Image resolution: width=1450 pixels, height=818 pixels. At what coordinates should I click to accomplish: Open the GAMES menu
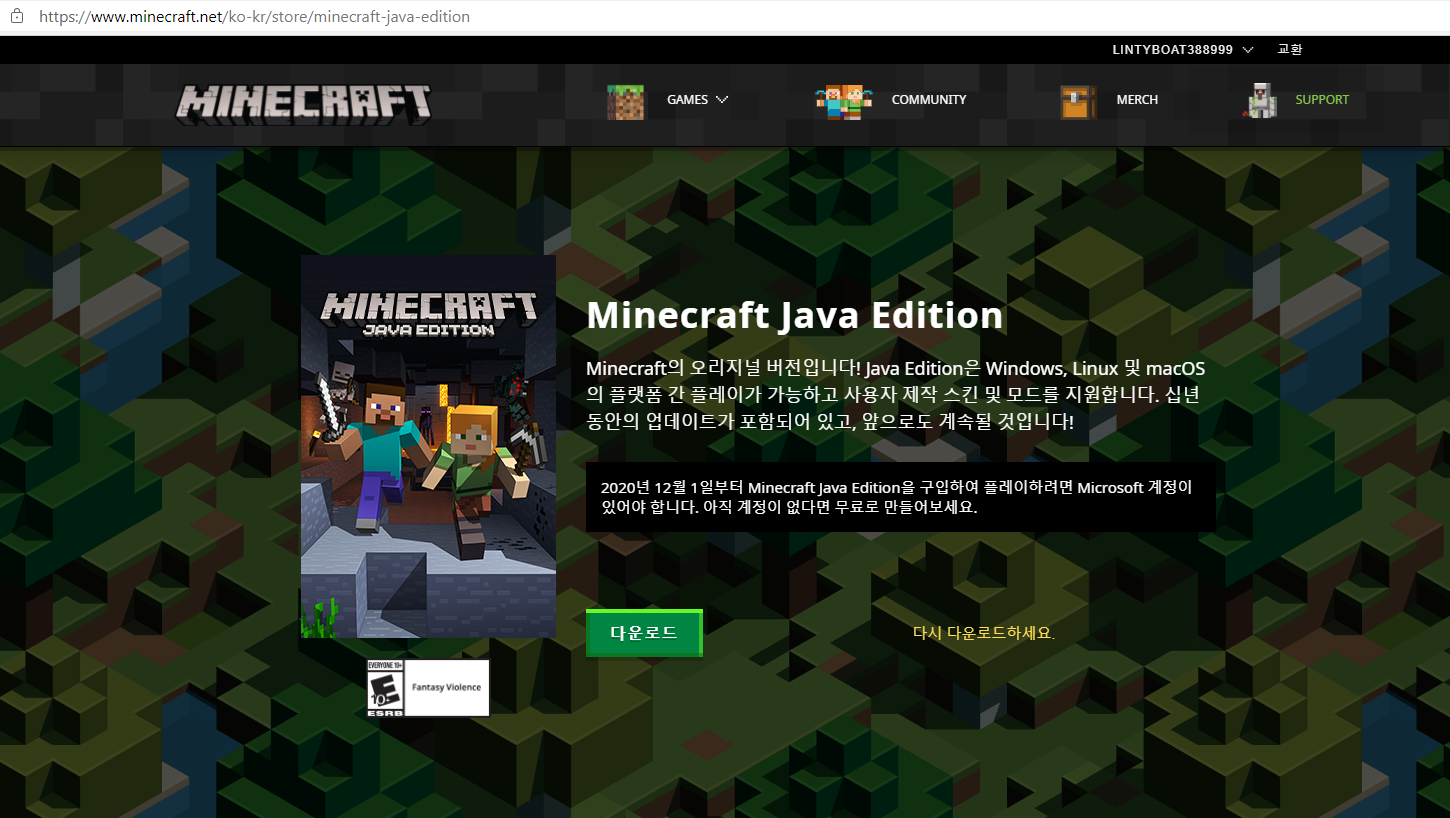(697, 100)
